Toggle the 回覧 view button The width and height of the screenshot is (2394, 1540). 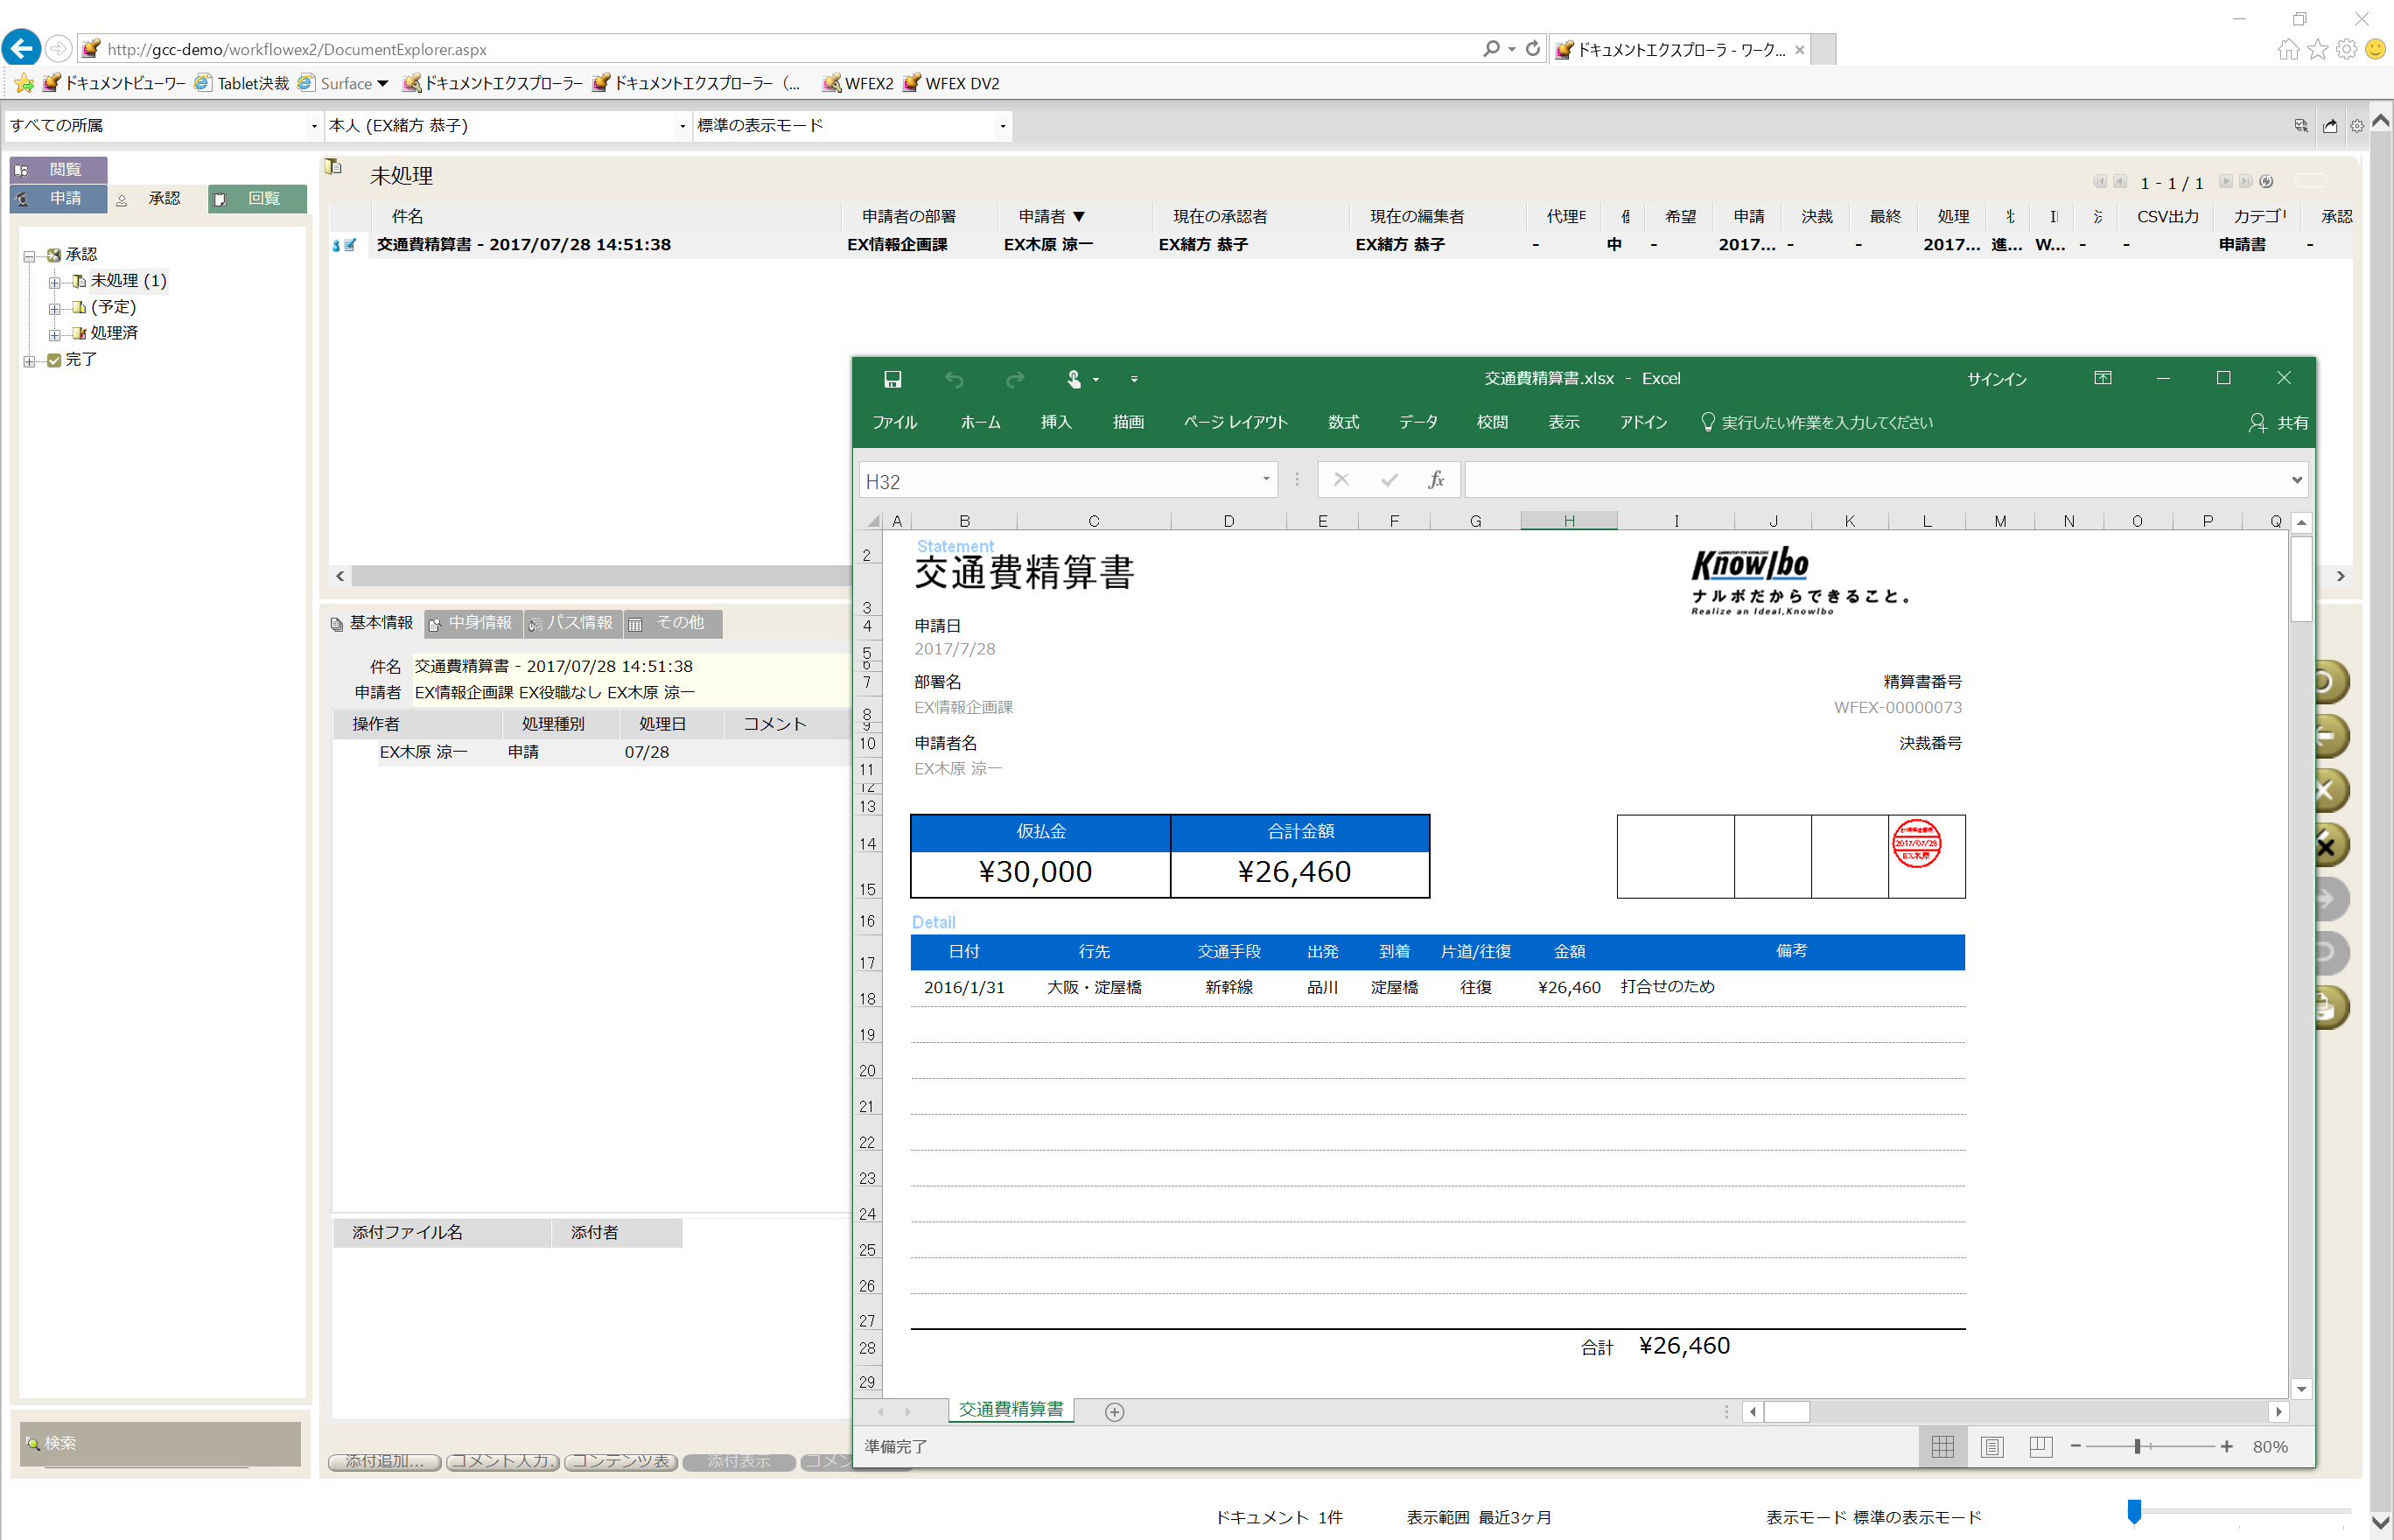(257, 198)
